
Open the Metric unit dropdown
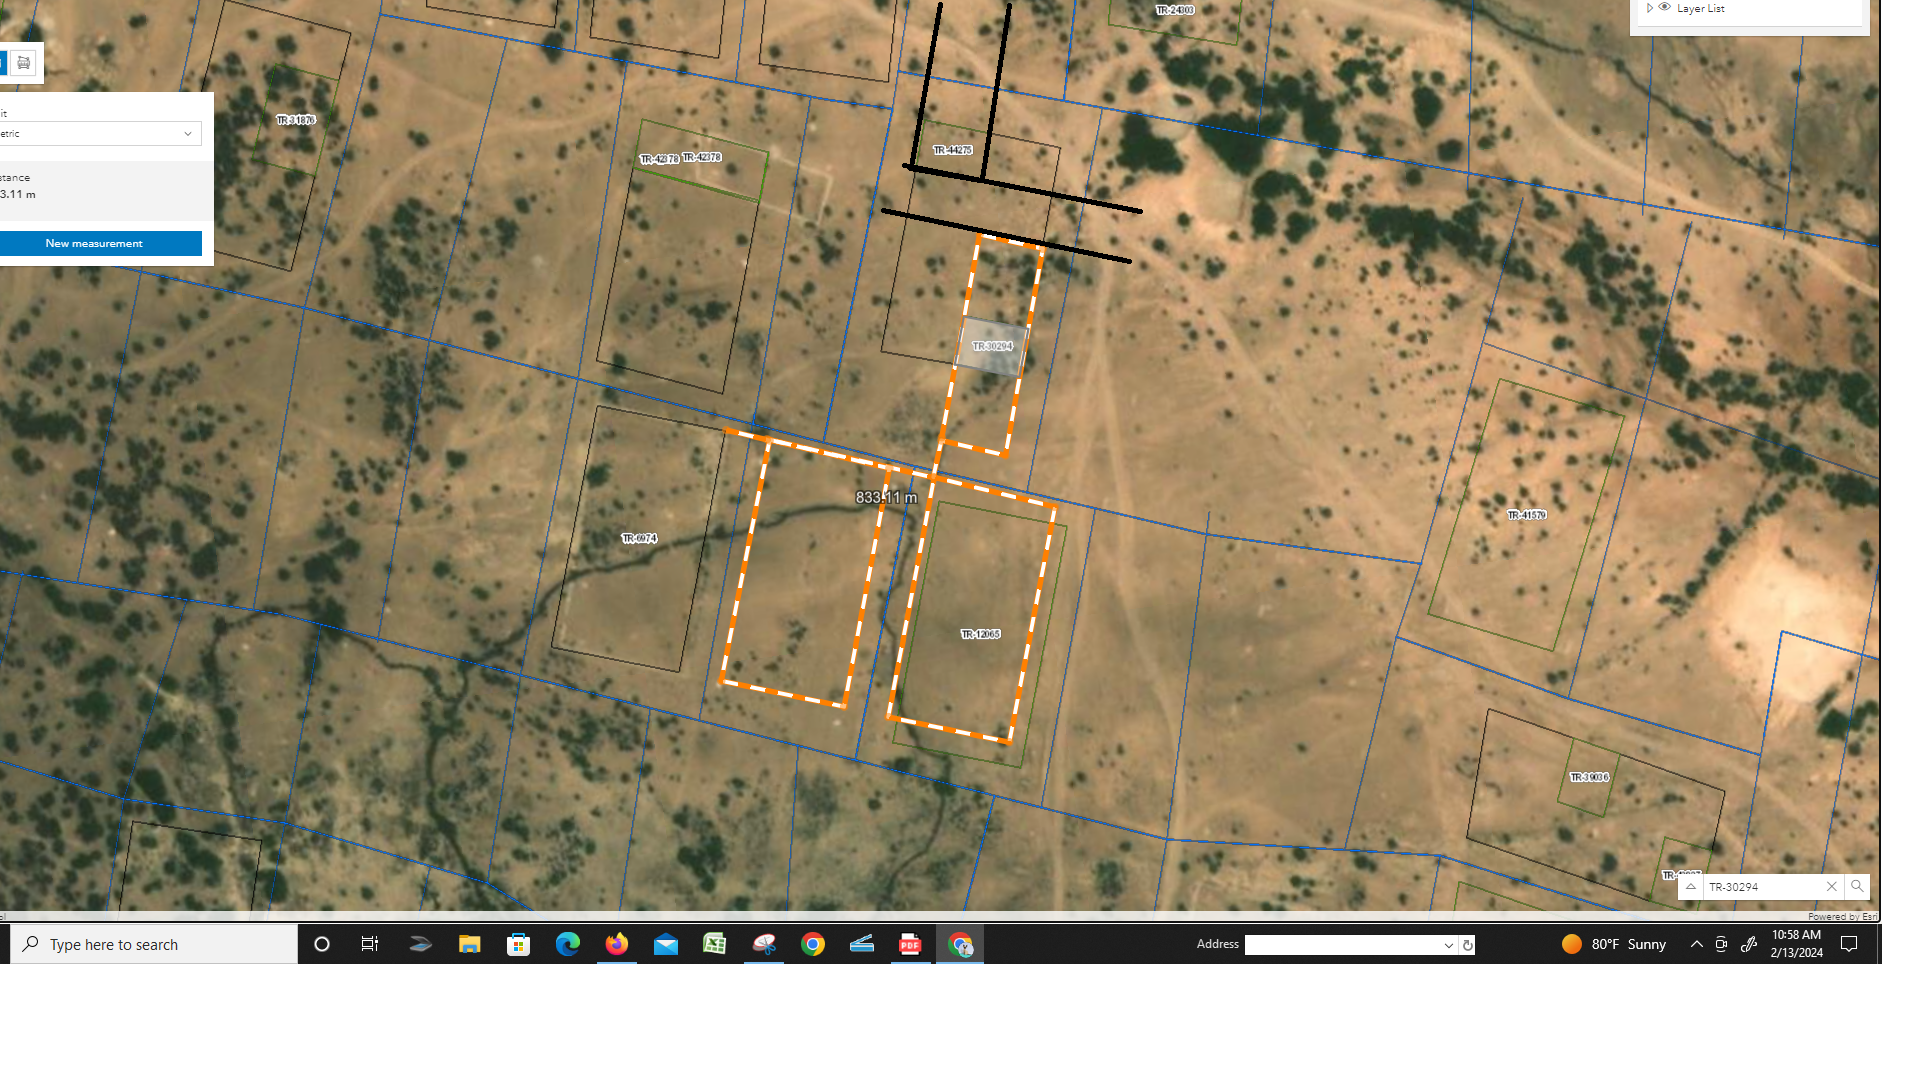click(x=100, y=134)
